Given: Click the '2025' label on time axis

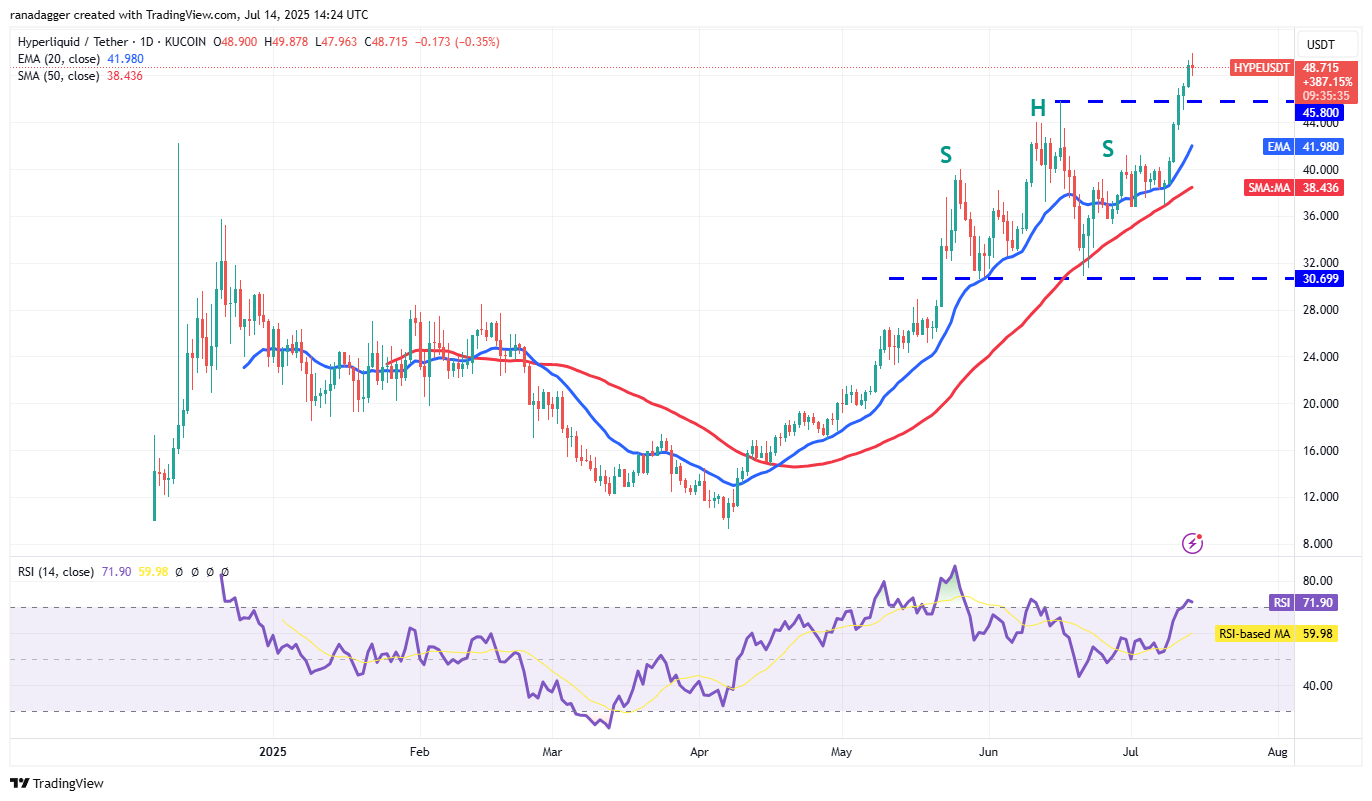Looking at the screenshot, I should click(272, 750).
